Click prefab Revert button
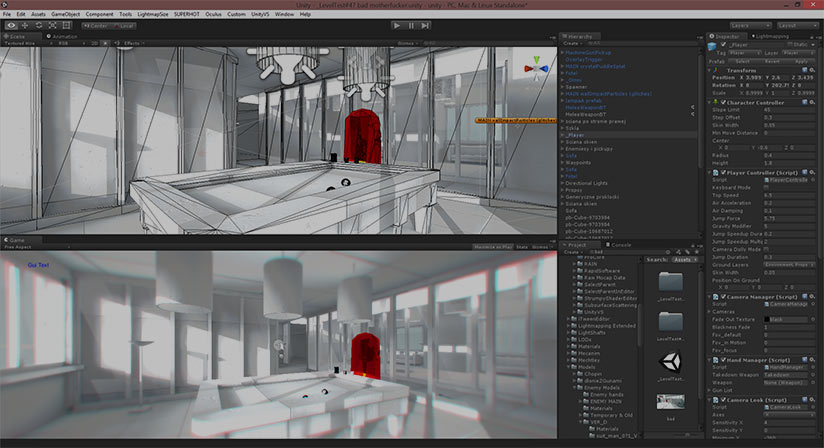This screenshot has height=448, width=824. coord(772,61)
